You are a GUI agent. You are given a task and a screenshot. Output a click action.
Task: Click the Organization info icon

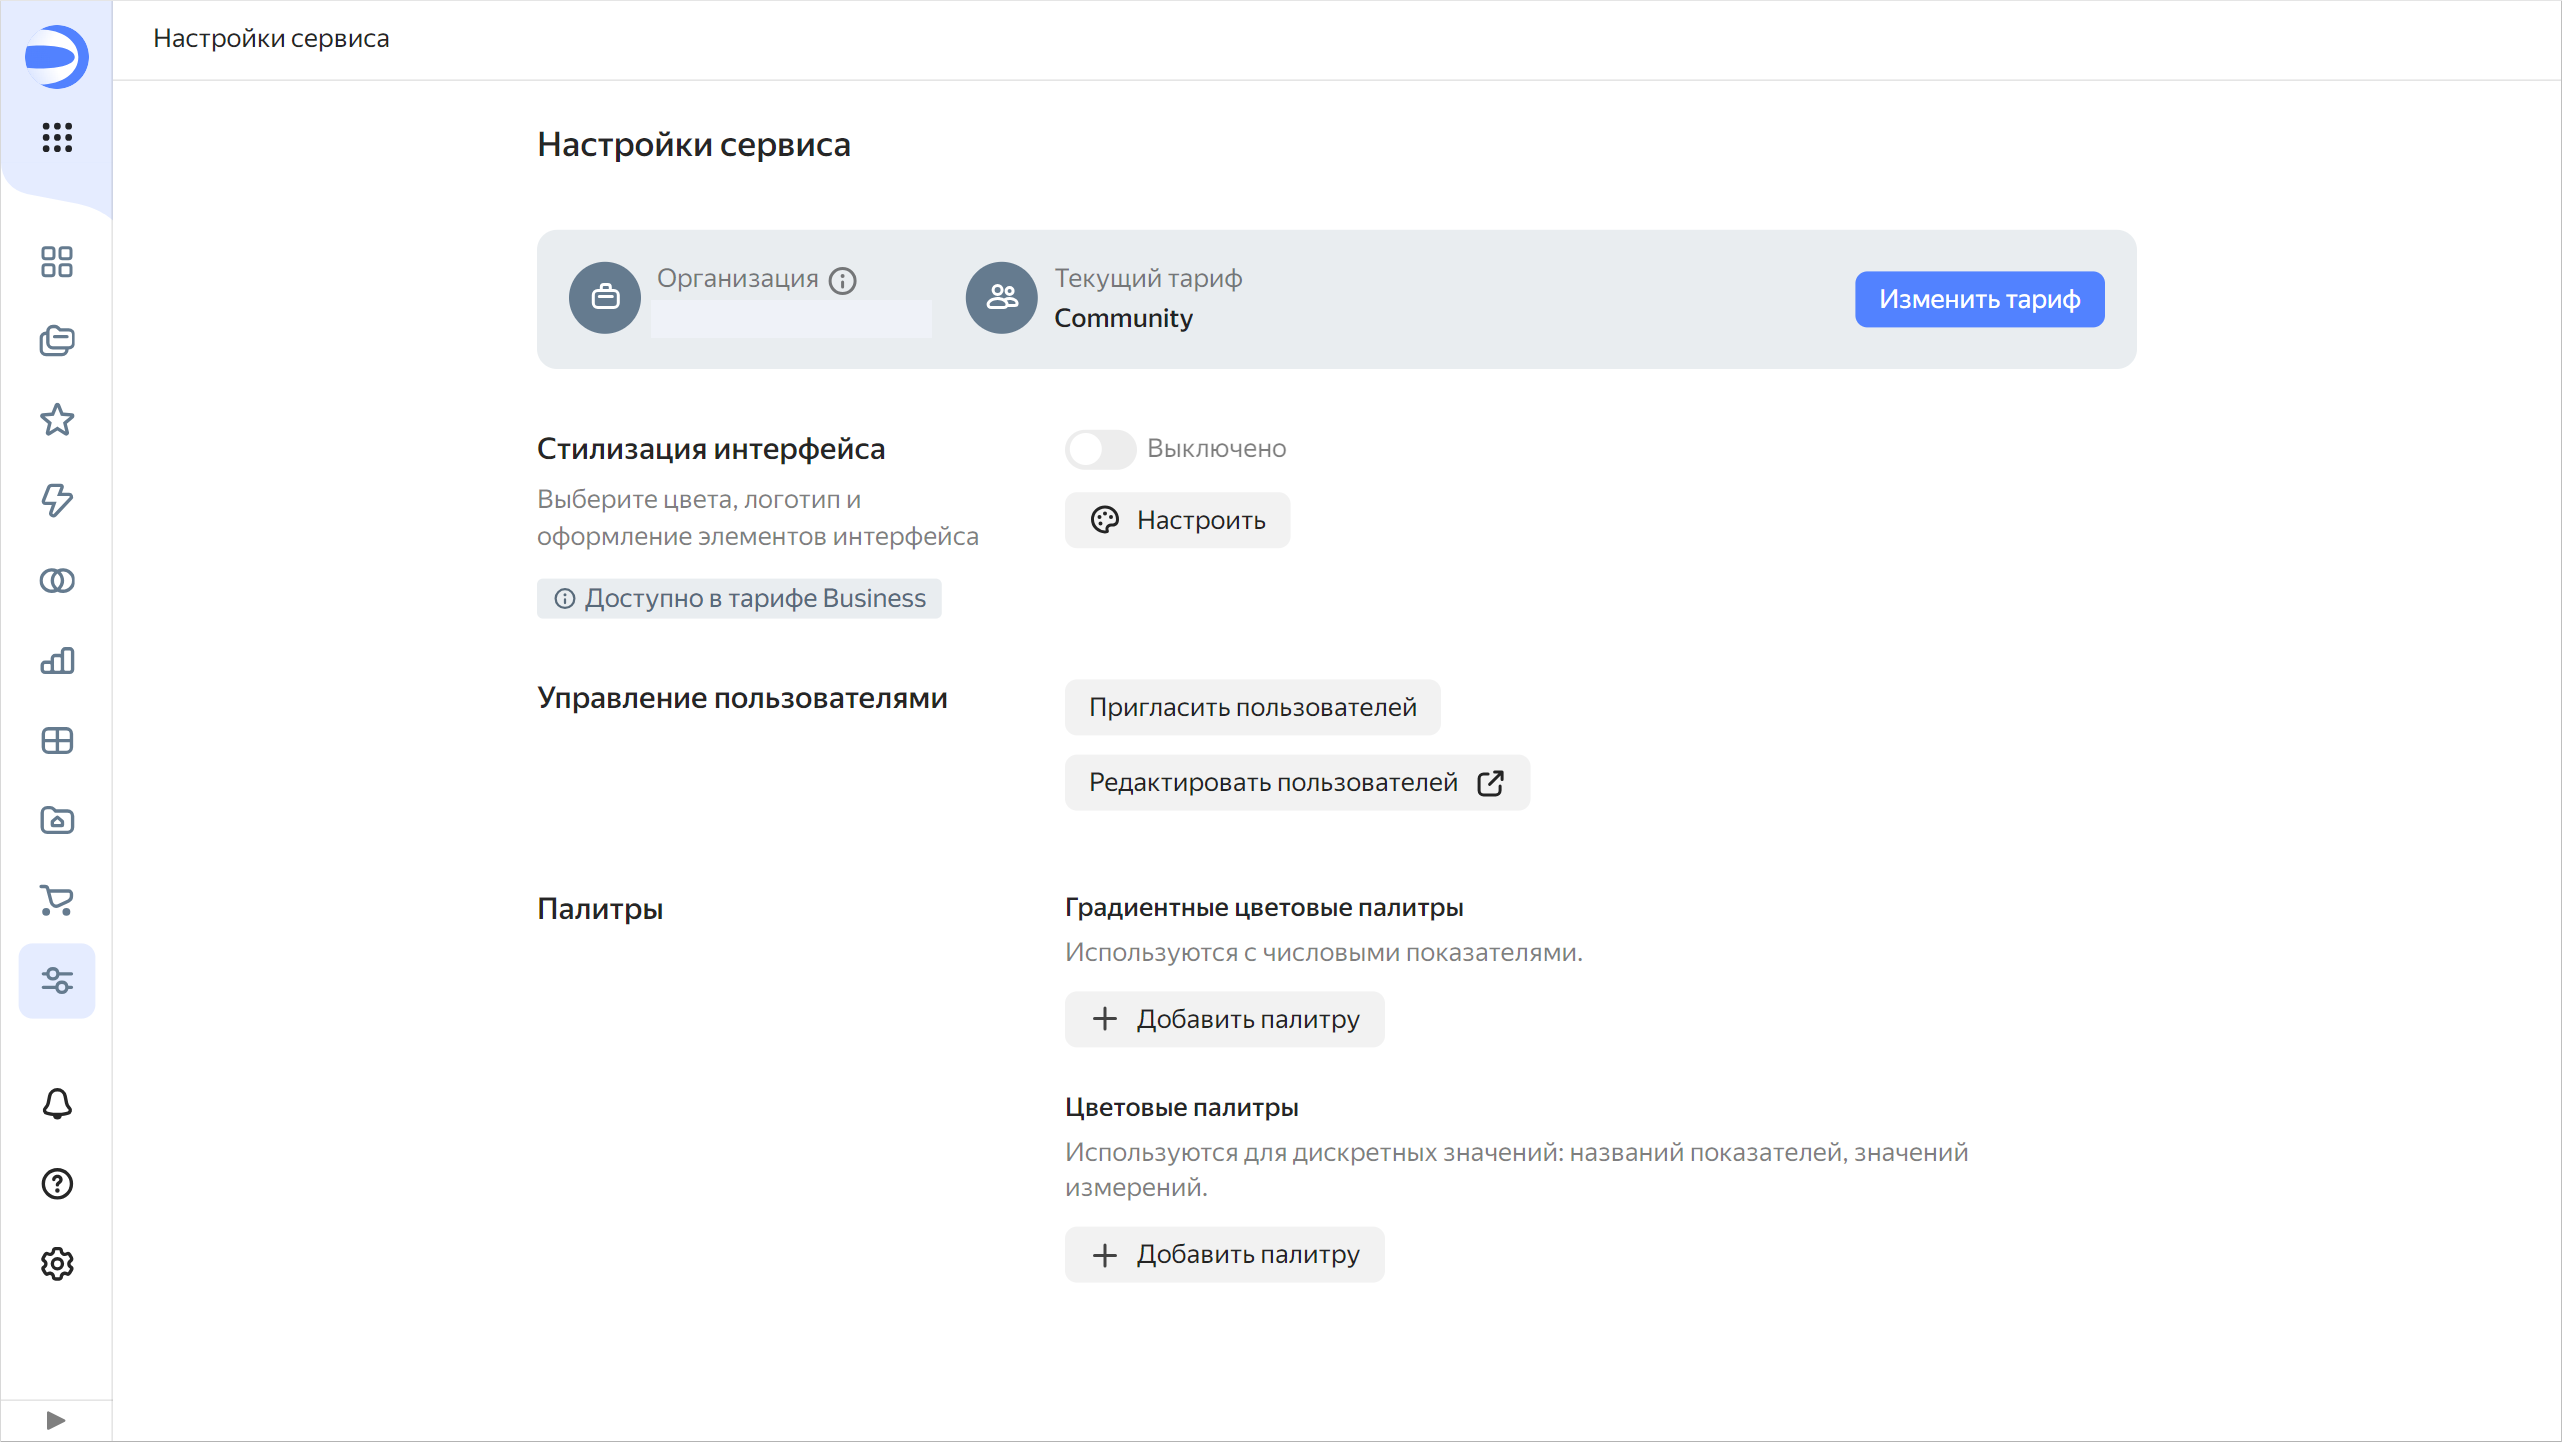pos(843,281)
